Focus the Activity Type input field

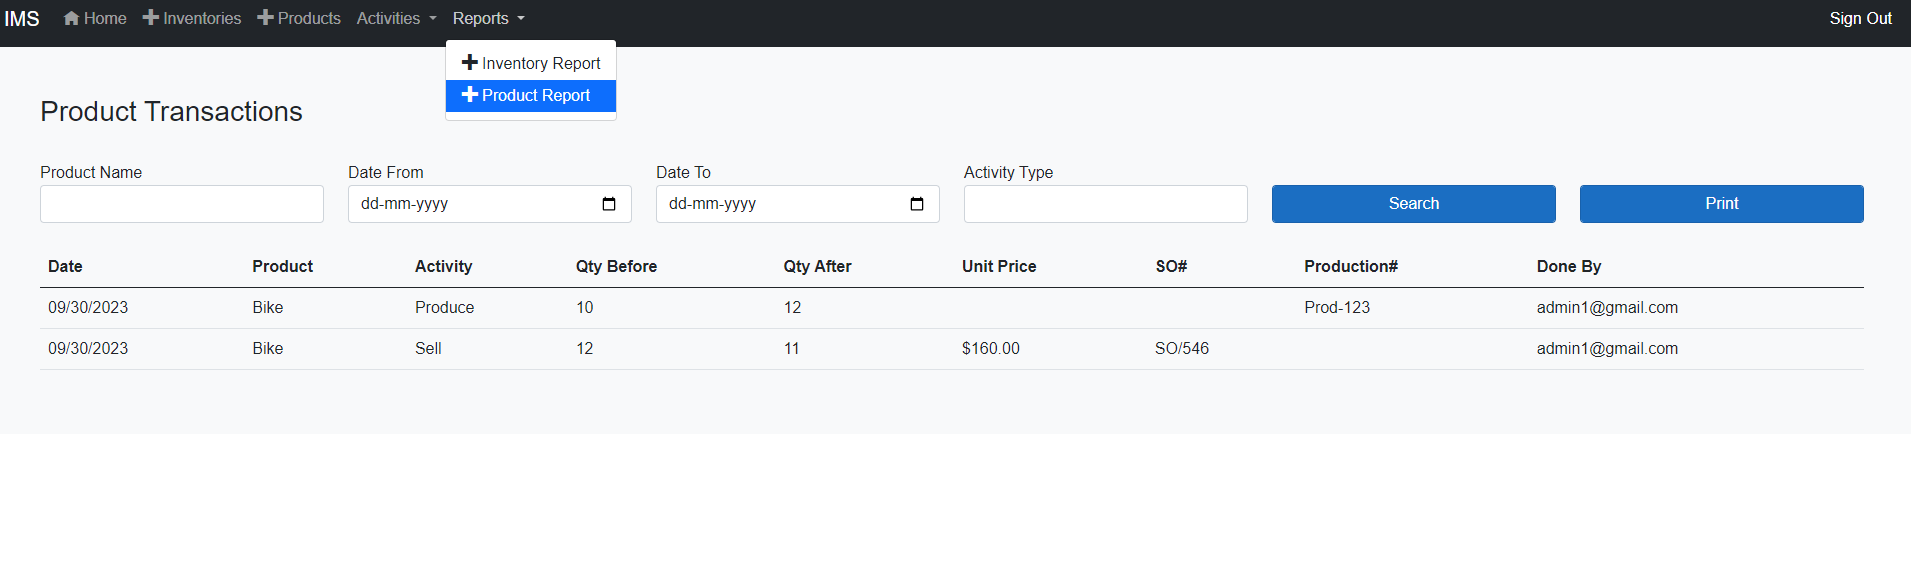(x=1105, y=204)
